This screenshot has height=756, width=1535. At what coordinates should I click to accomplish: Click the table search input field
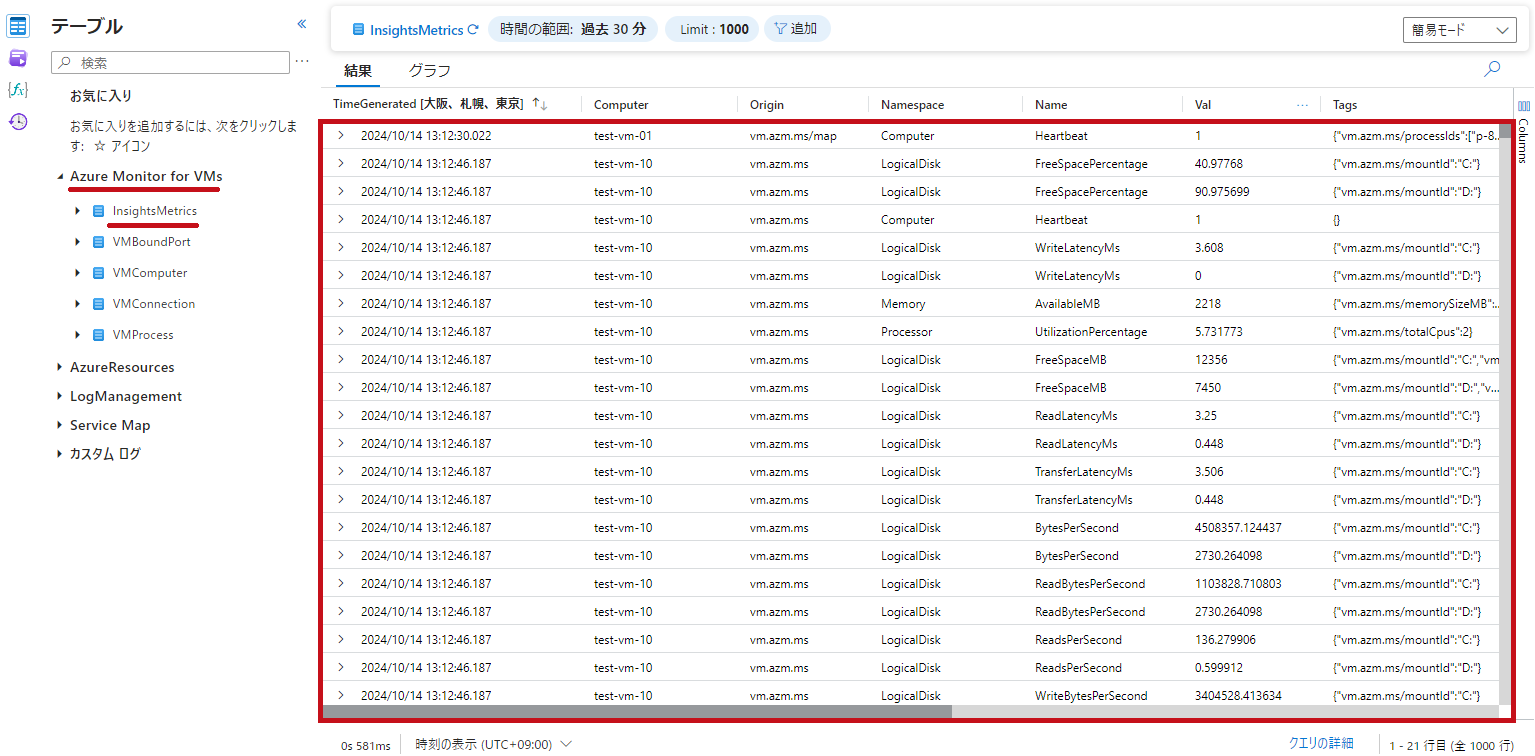[170, 63]
